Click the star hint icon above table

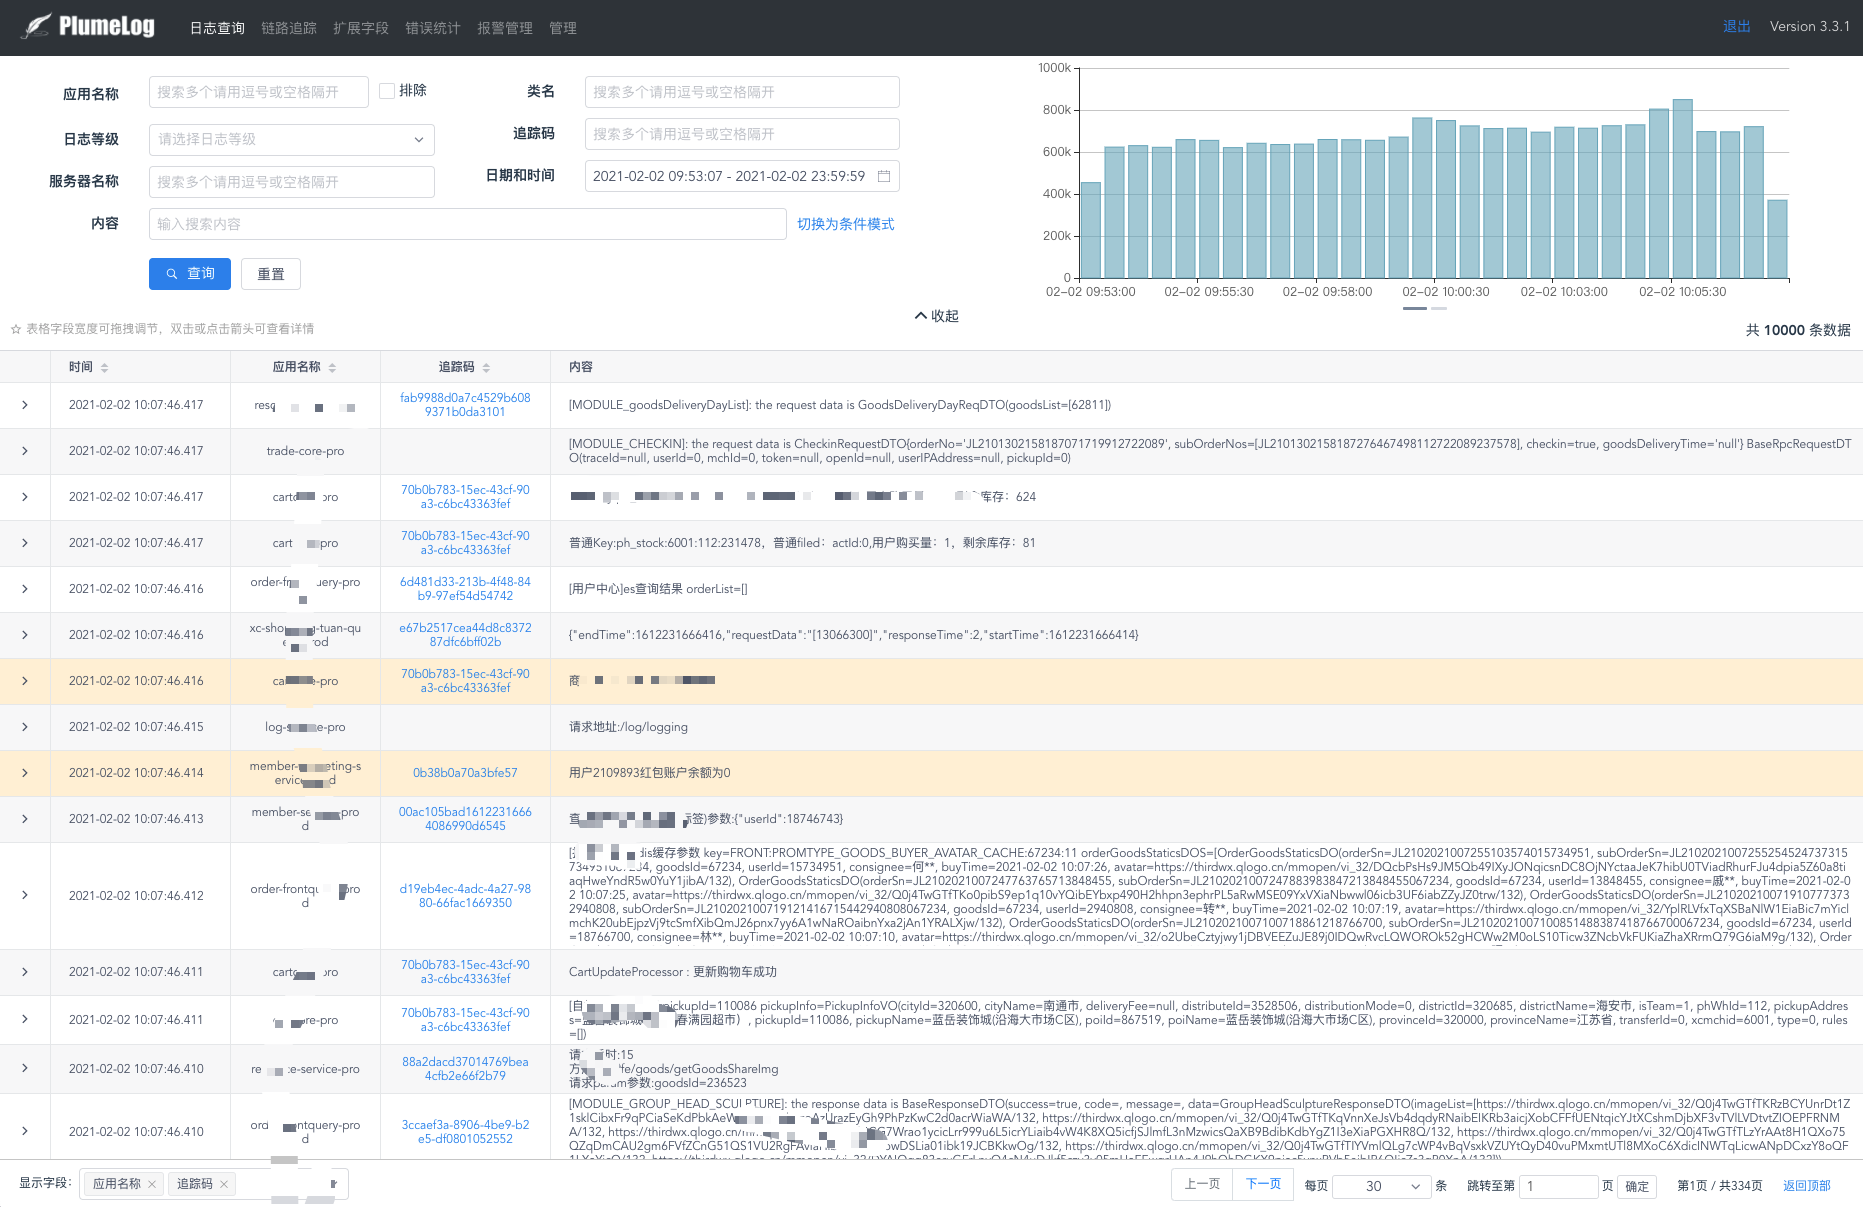coord(16,329)
